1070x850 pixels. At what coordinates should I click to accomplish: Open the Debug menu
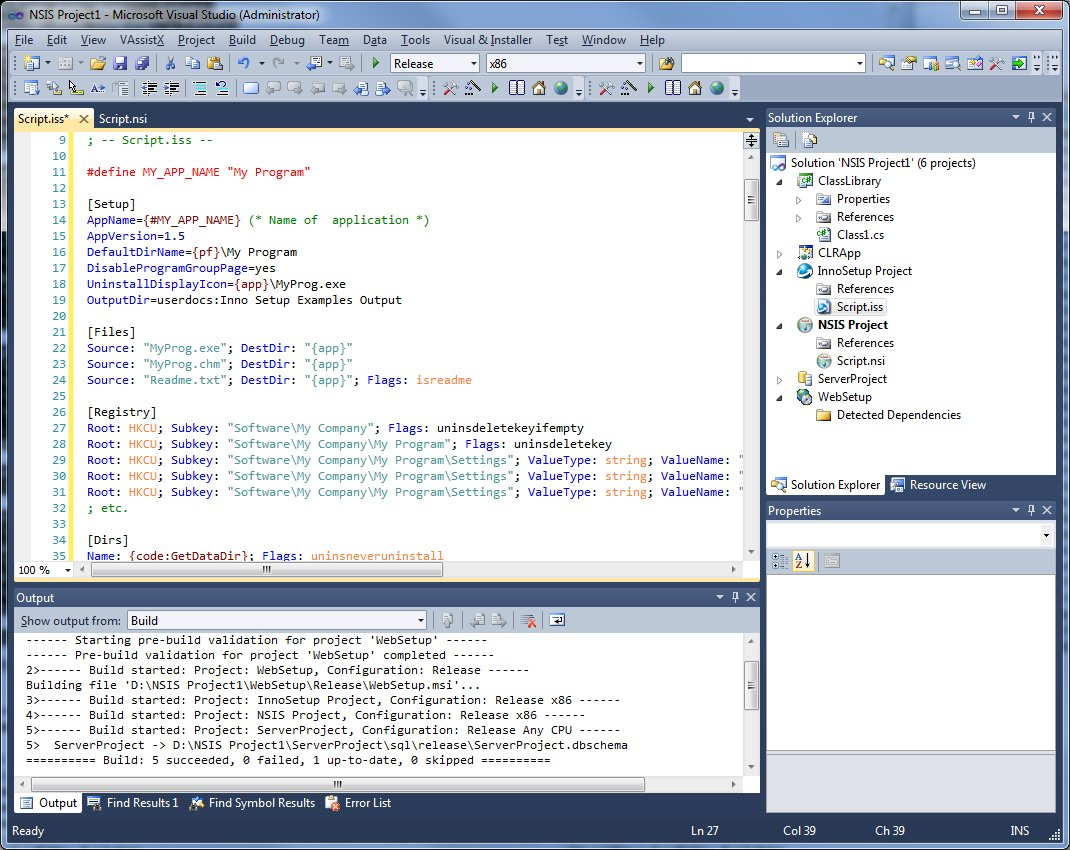[287, 40]
